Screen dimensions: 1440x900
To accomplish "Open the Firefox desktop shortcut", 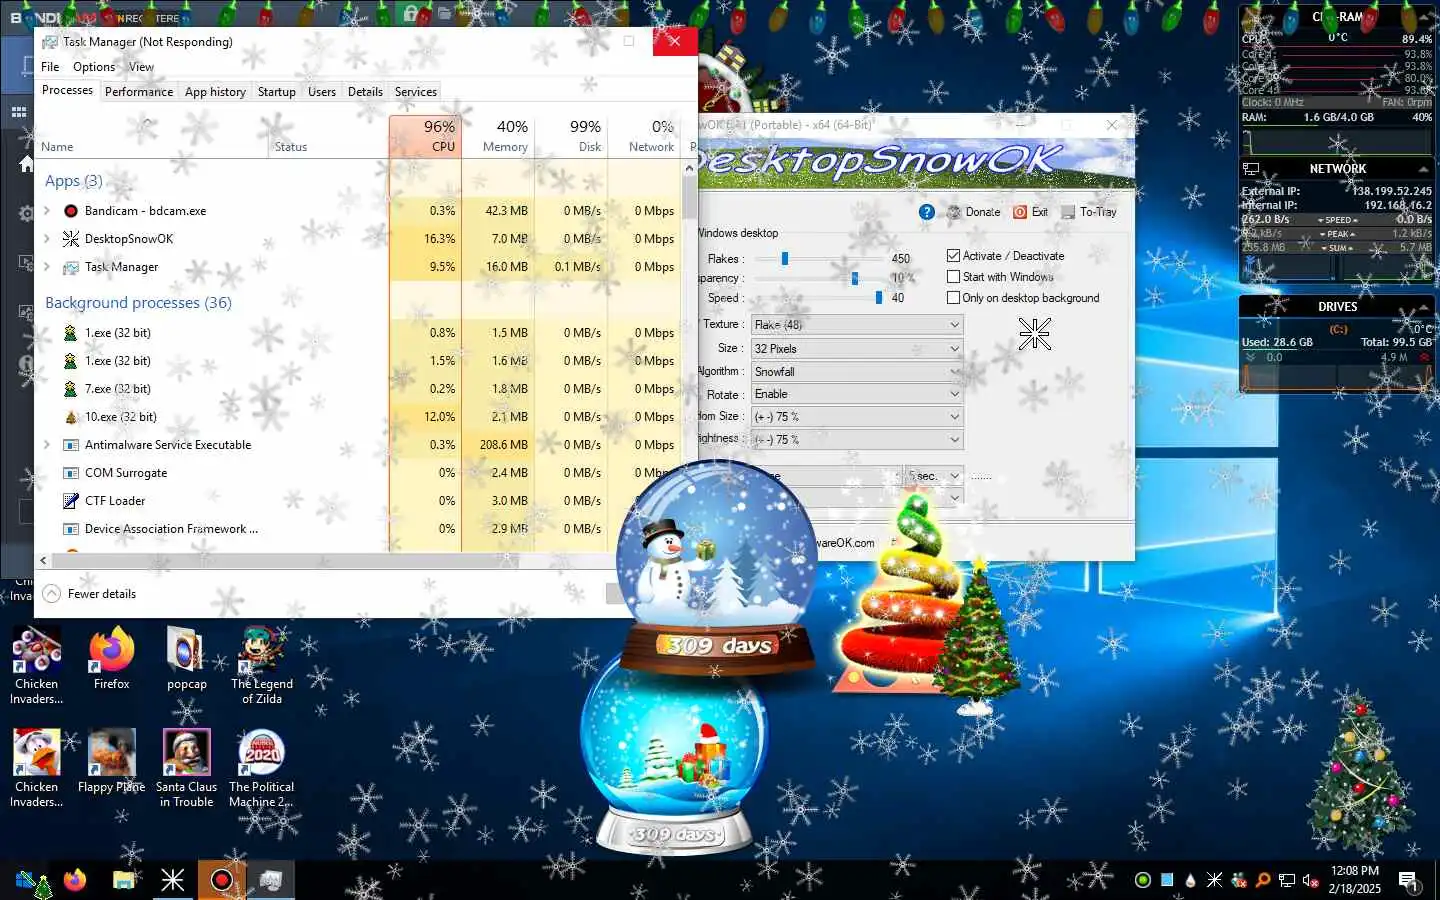I will (112, 659).
